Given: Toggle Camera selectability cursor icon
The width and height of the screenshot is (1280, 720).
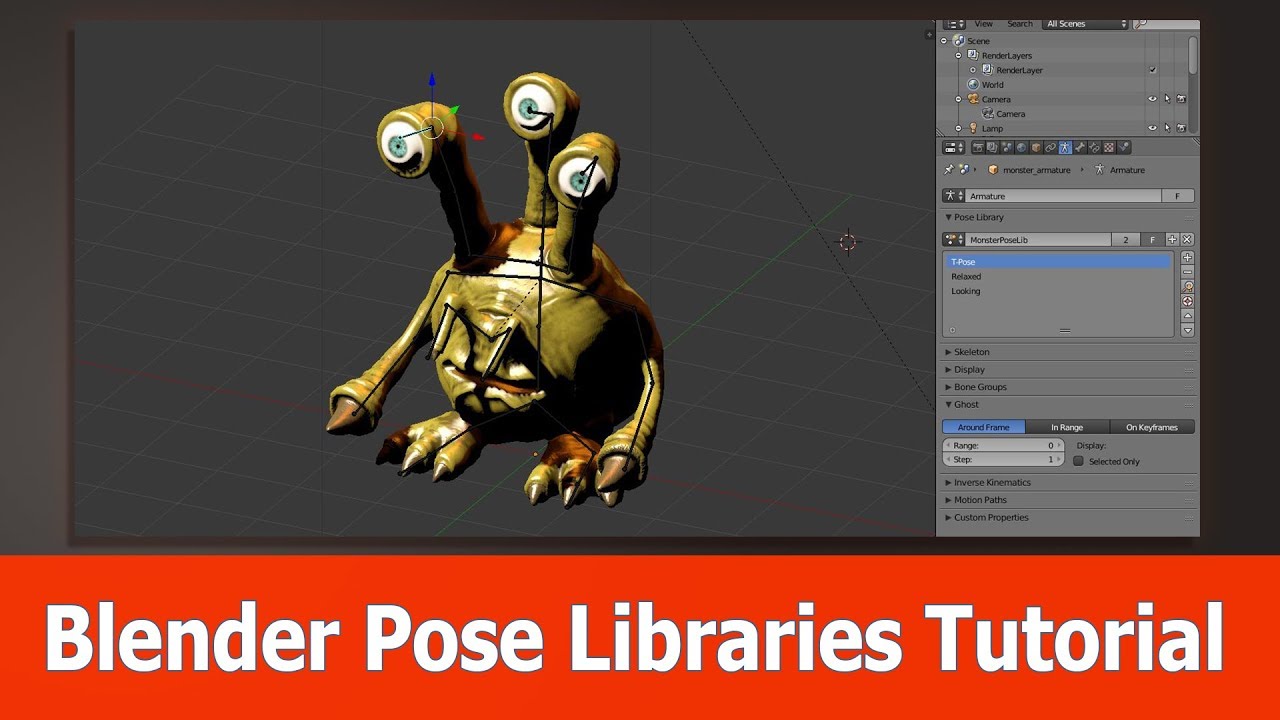Looking at the screenshot, I should click(1167, 99).
